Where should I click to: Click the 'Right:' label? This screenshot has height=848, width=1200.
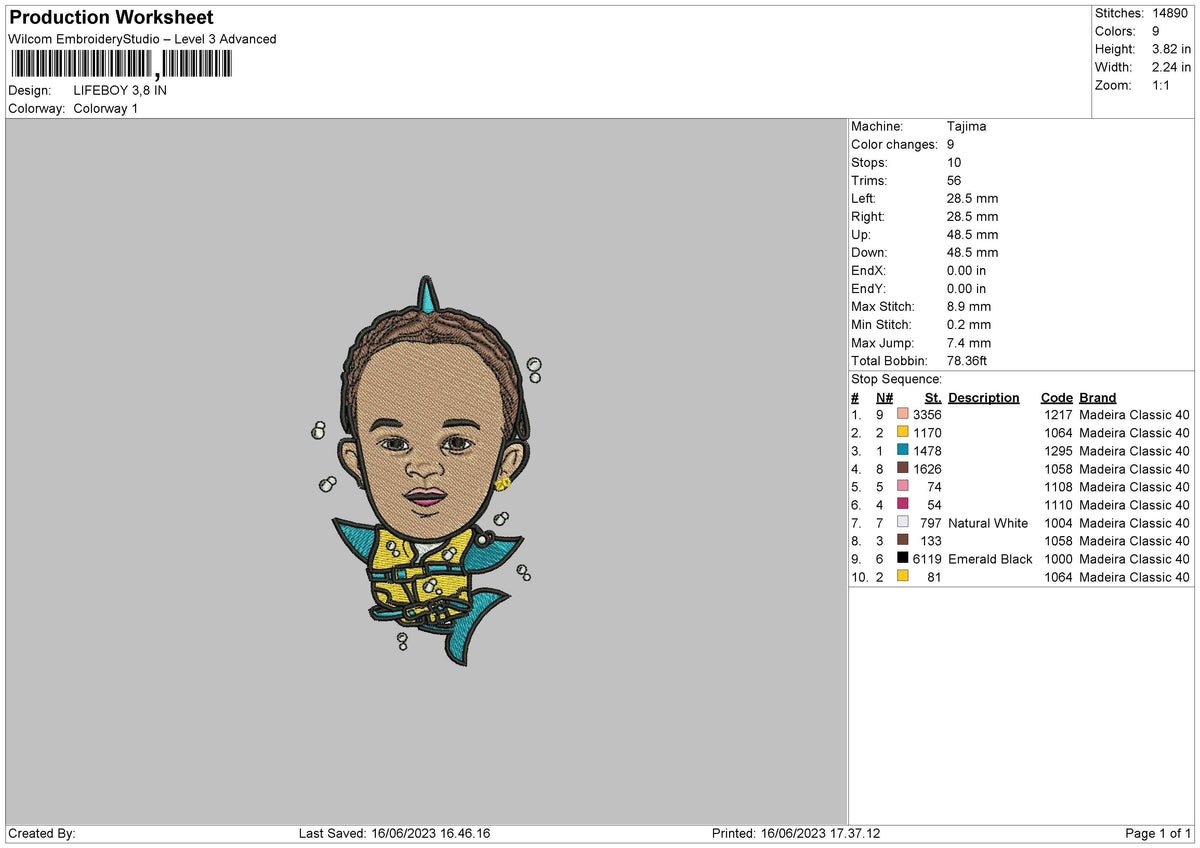[x=869, y=217]
